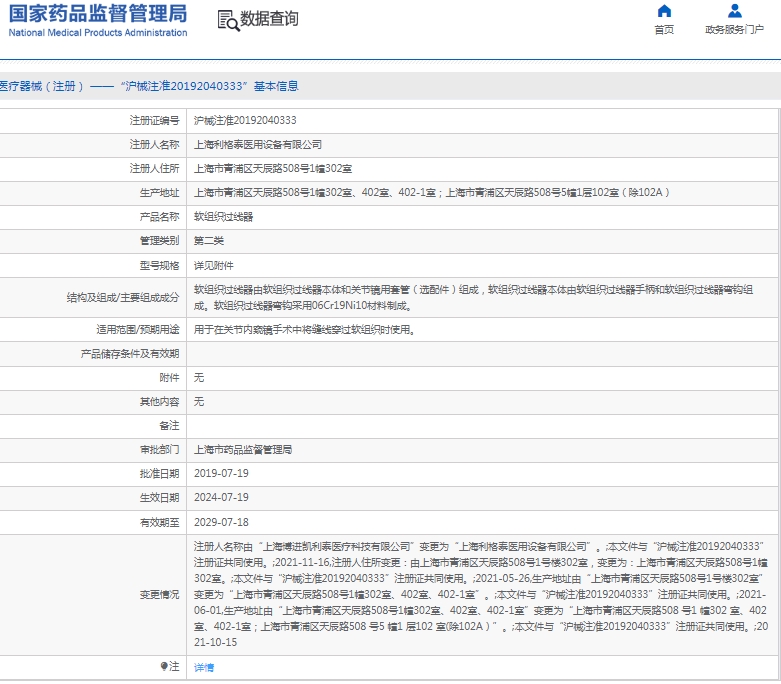781x684 pixels.
Task: Select the 型号规格 label
Action: coord(159,266)
